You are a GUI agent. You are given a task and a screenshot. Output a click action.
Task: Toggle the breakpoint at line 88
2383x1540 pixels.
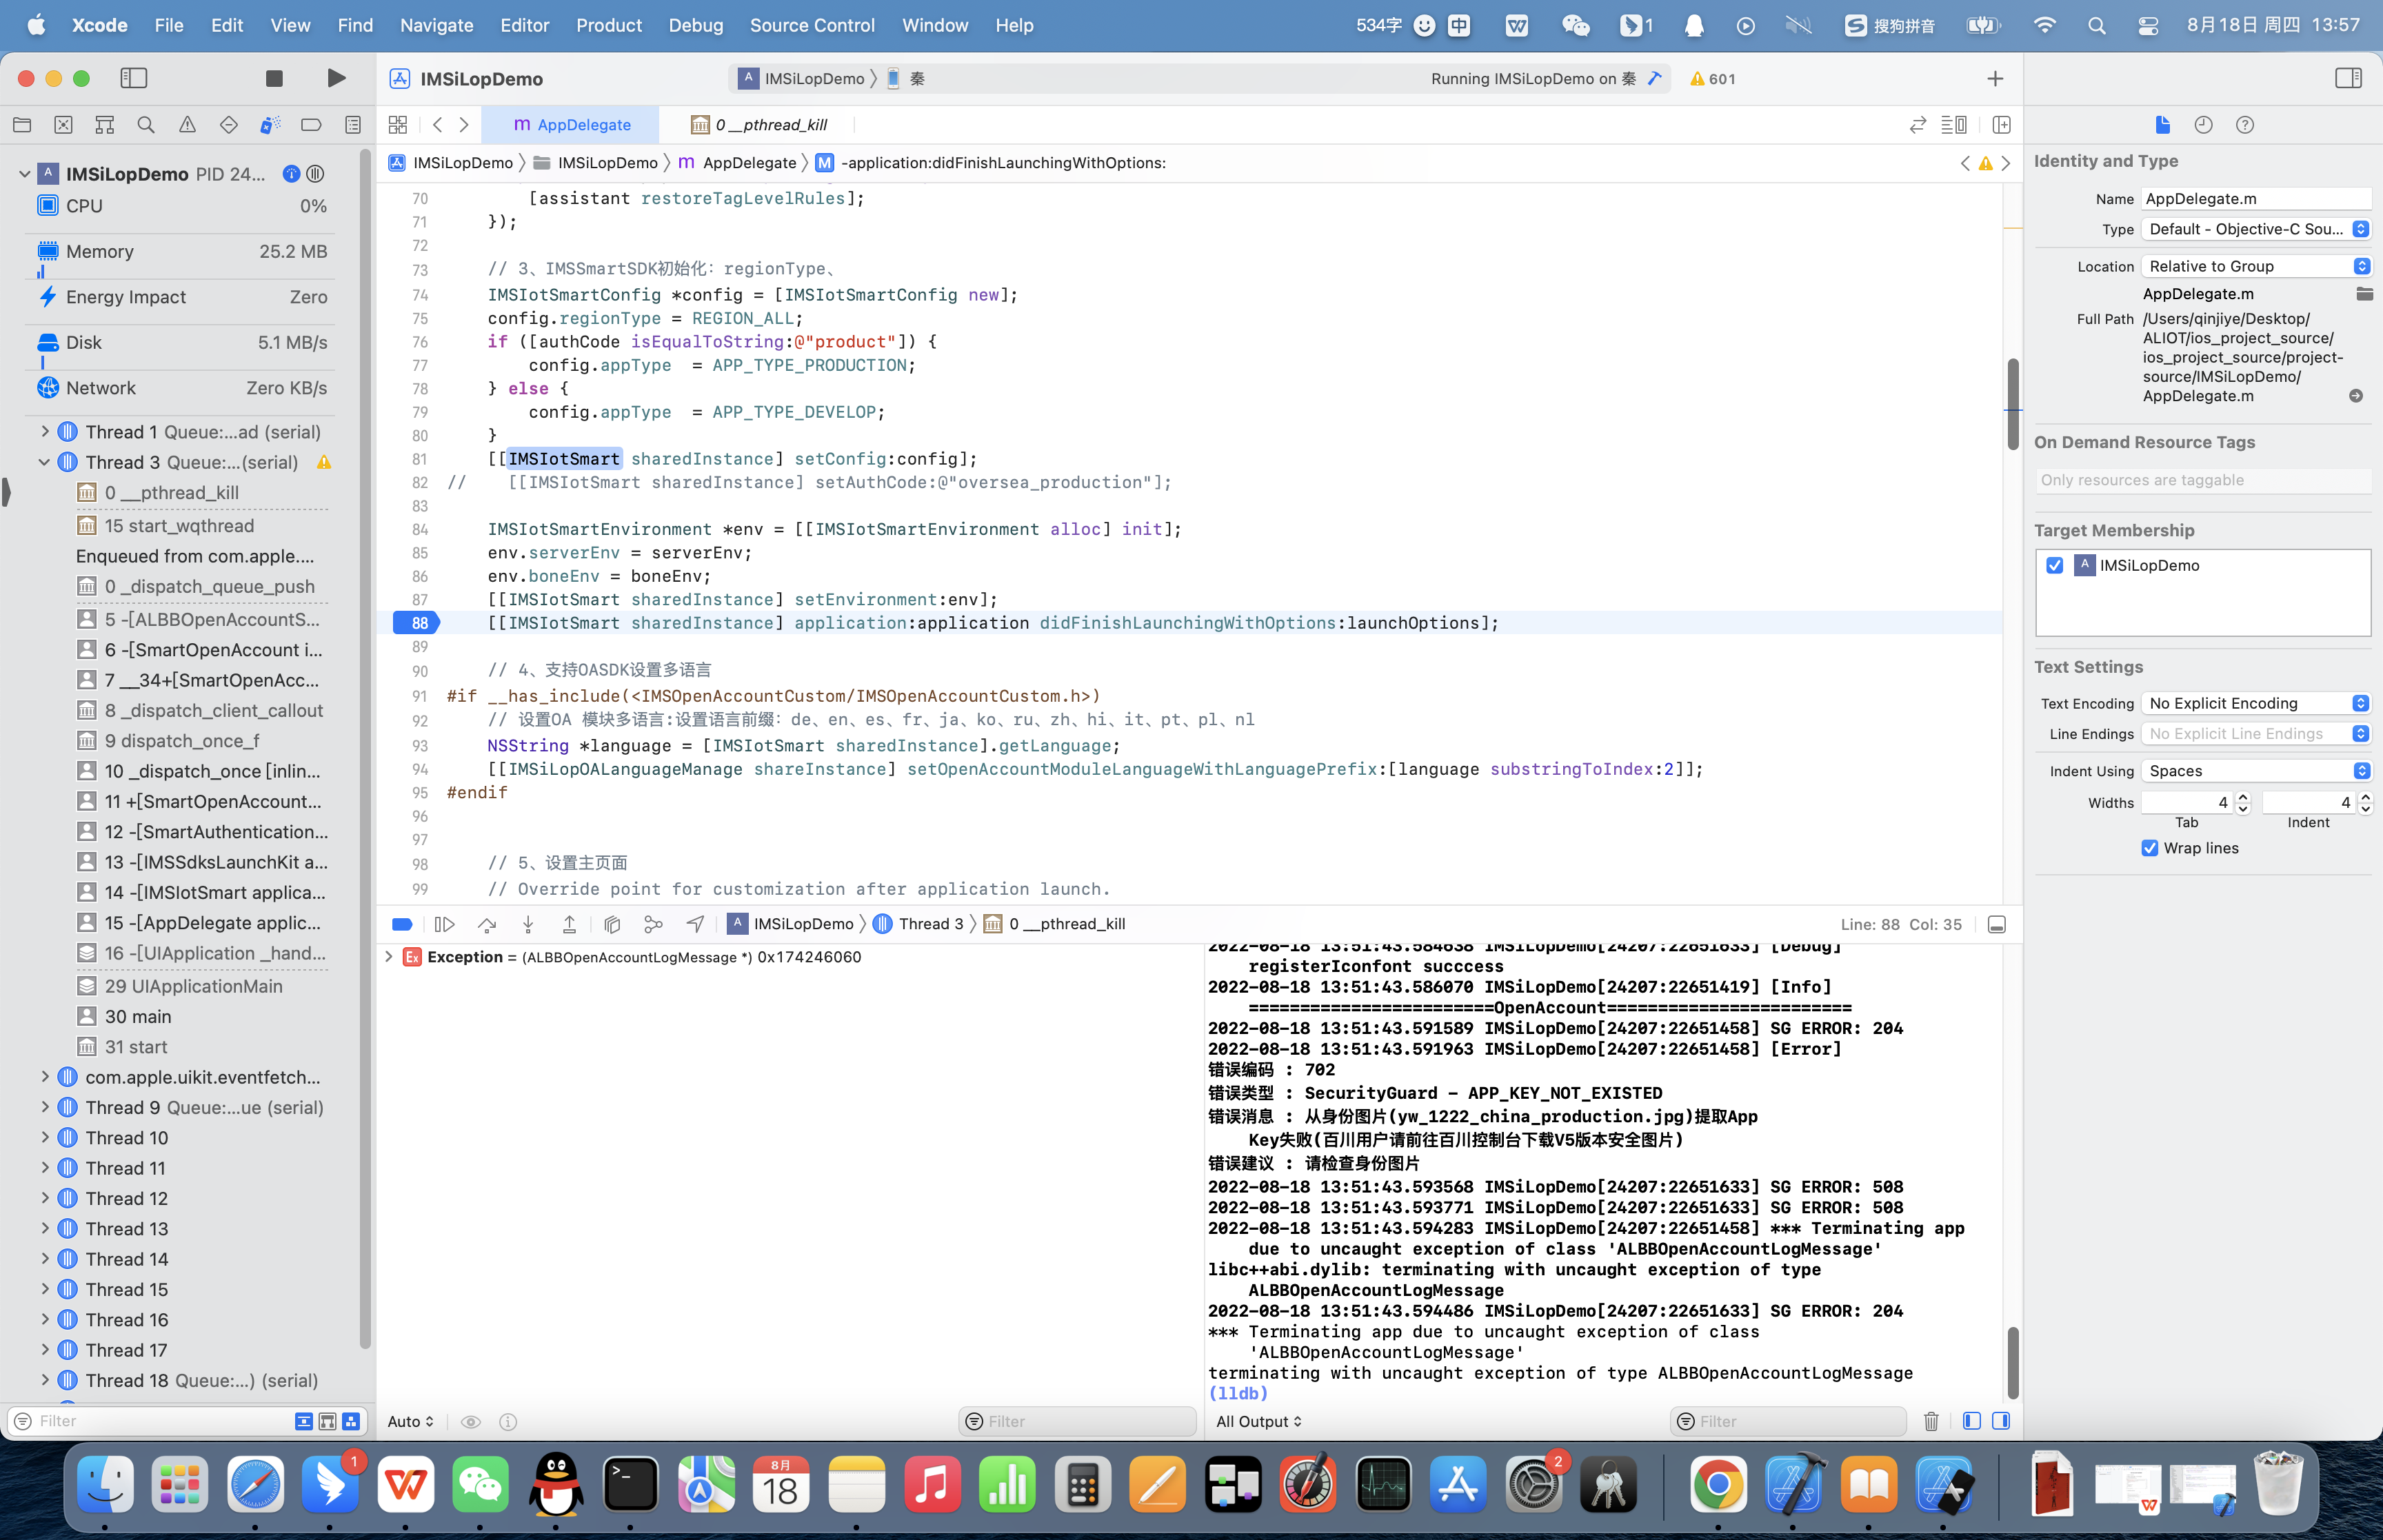tap(417, 623)
